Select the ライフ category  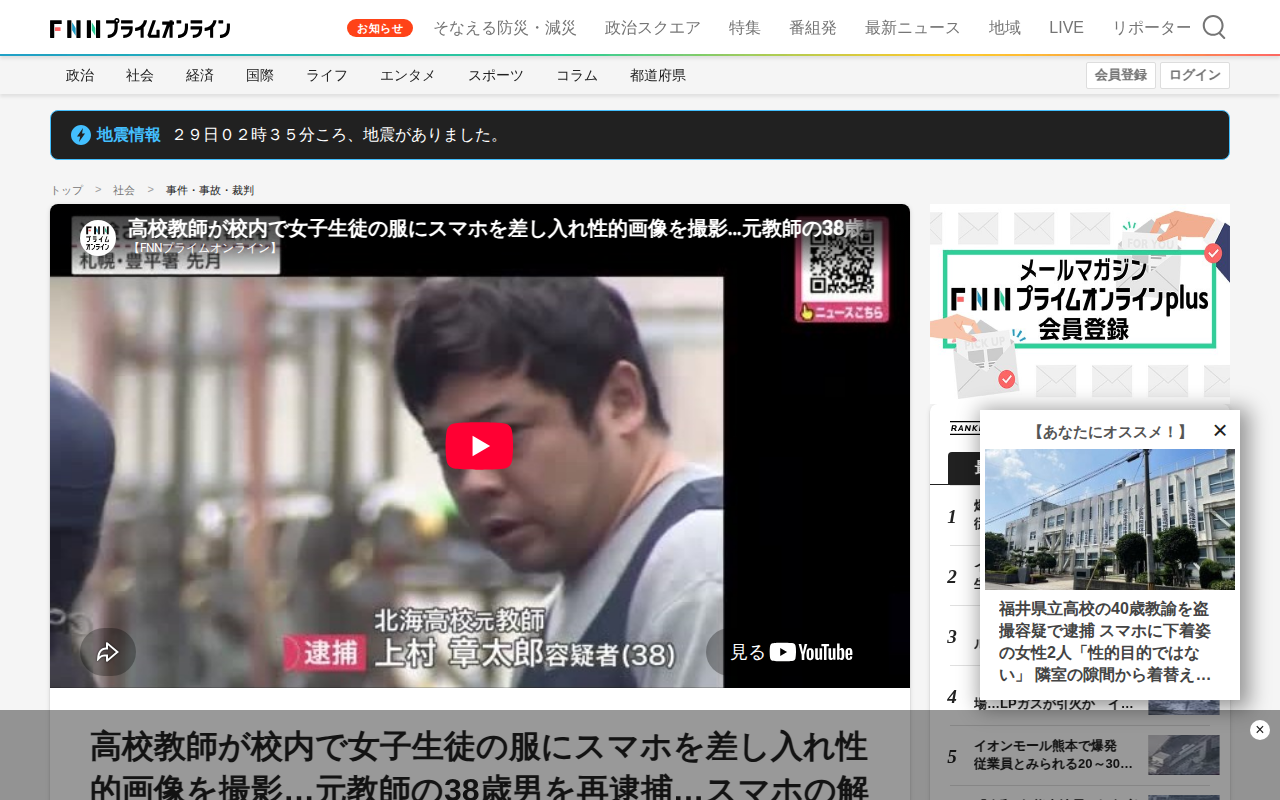click(x=327, y=75)
